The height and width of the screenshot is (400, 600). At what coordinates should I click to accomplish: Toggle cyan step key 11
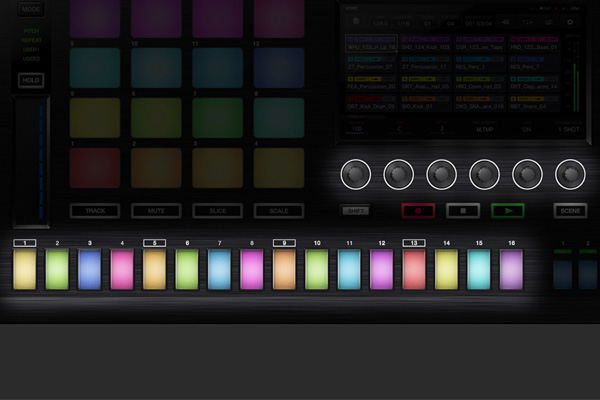(x=349, y=269)
